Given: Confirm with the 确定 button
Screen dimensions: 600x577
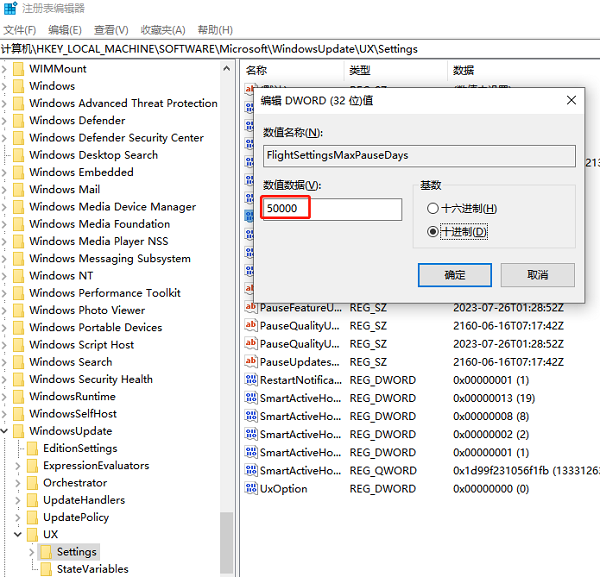Looking at the screenshot, I should coord(455,275).
